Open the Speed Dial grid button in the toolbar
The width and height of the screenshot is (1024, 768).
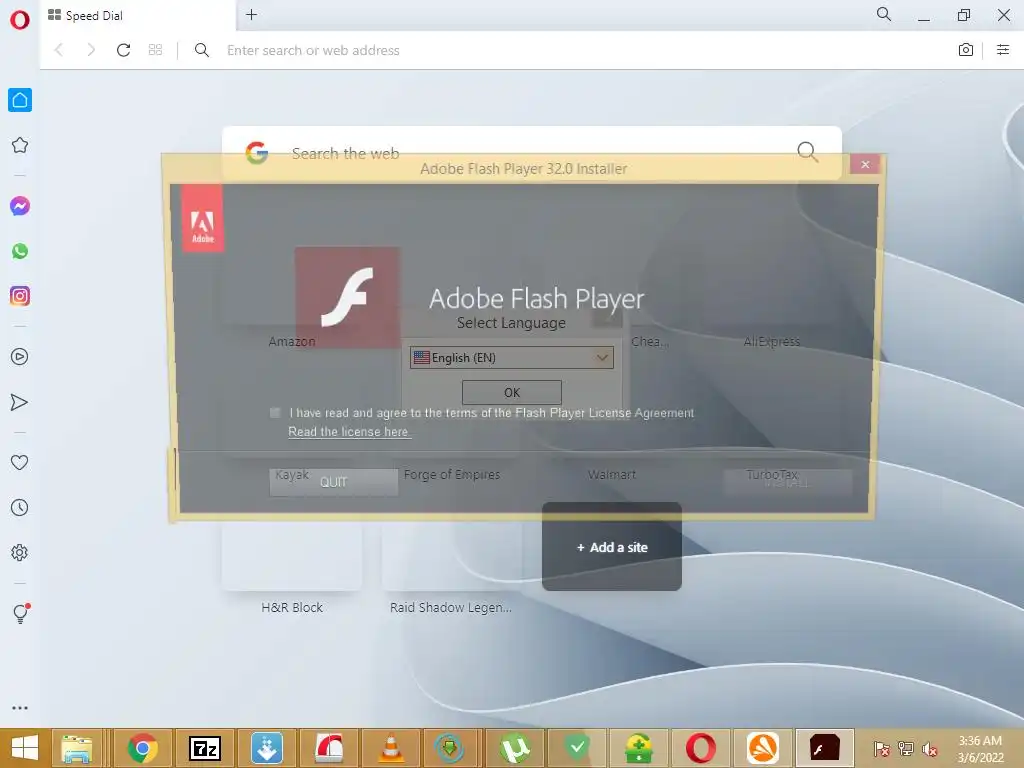pyautogui.click(x=155, y=50)
